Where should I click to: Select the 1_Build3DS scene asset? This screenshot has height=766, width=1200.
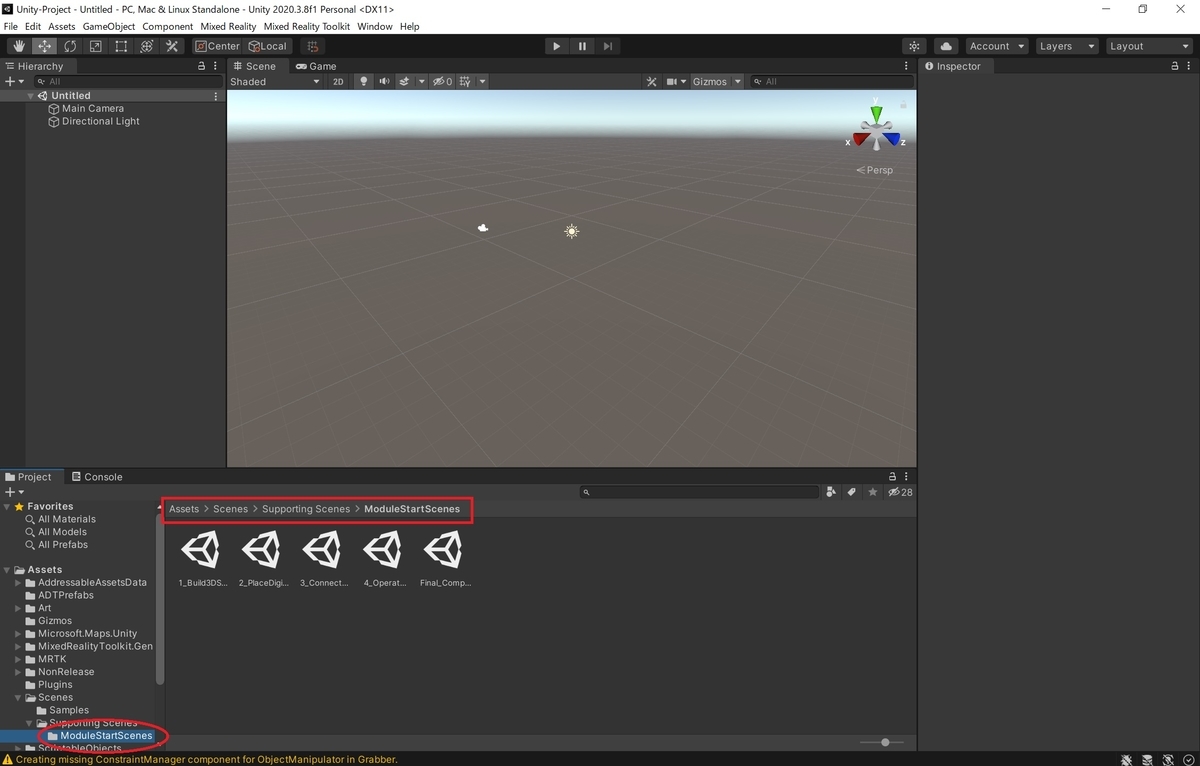click(201, 558)
